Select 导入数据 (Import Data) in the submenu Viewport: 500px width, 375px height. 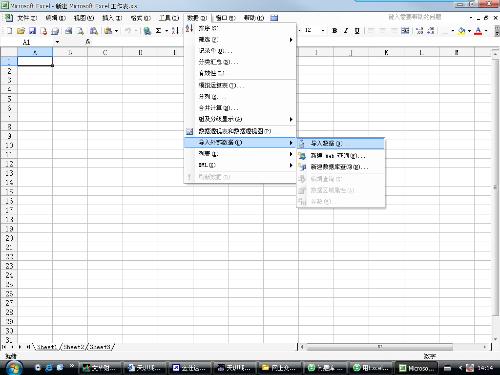coord(341,144)
